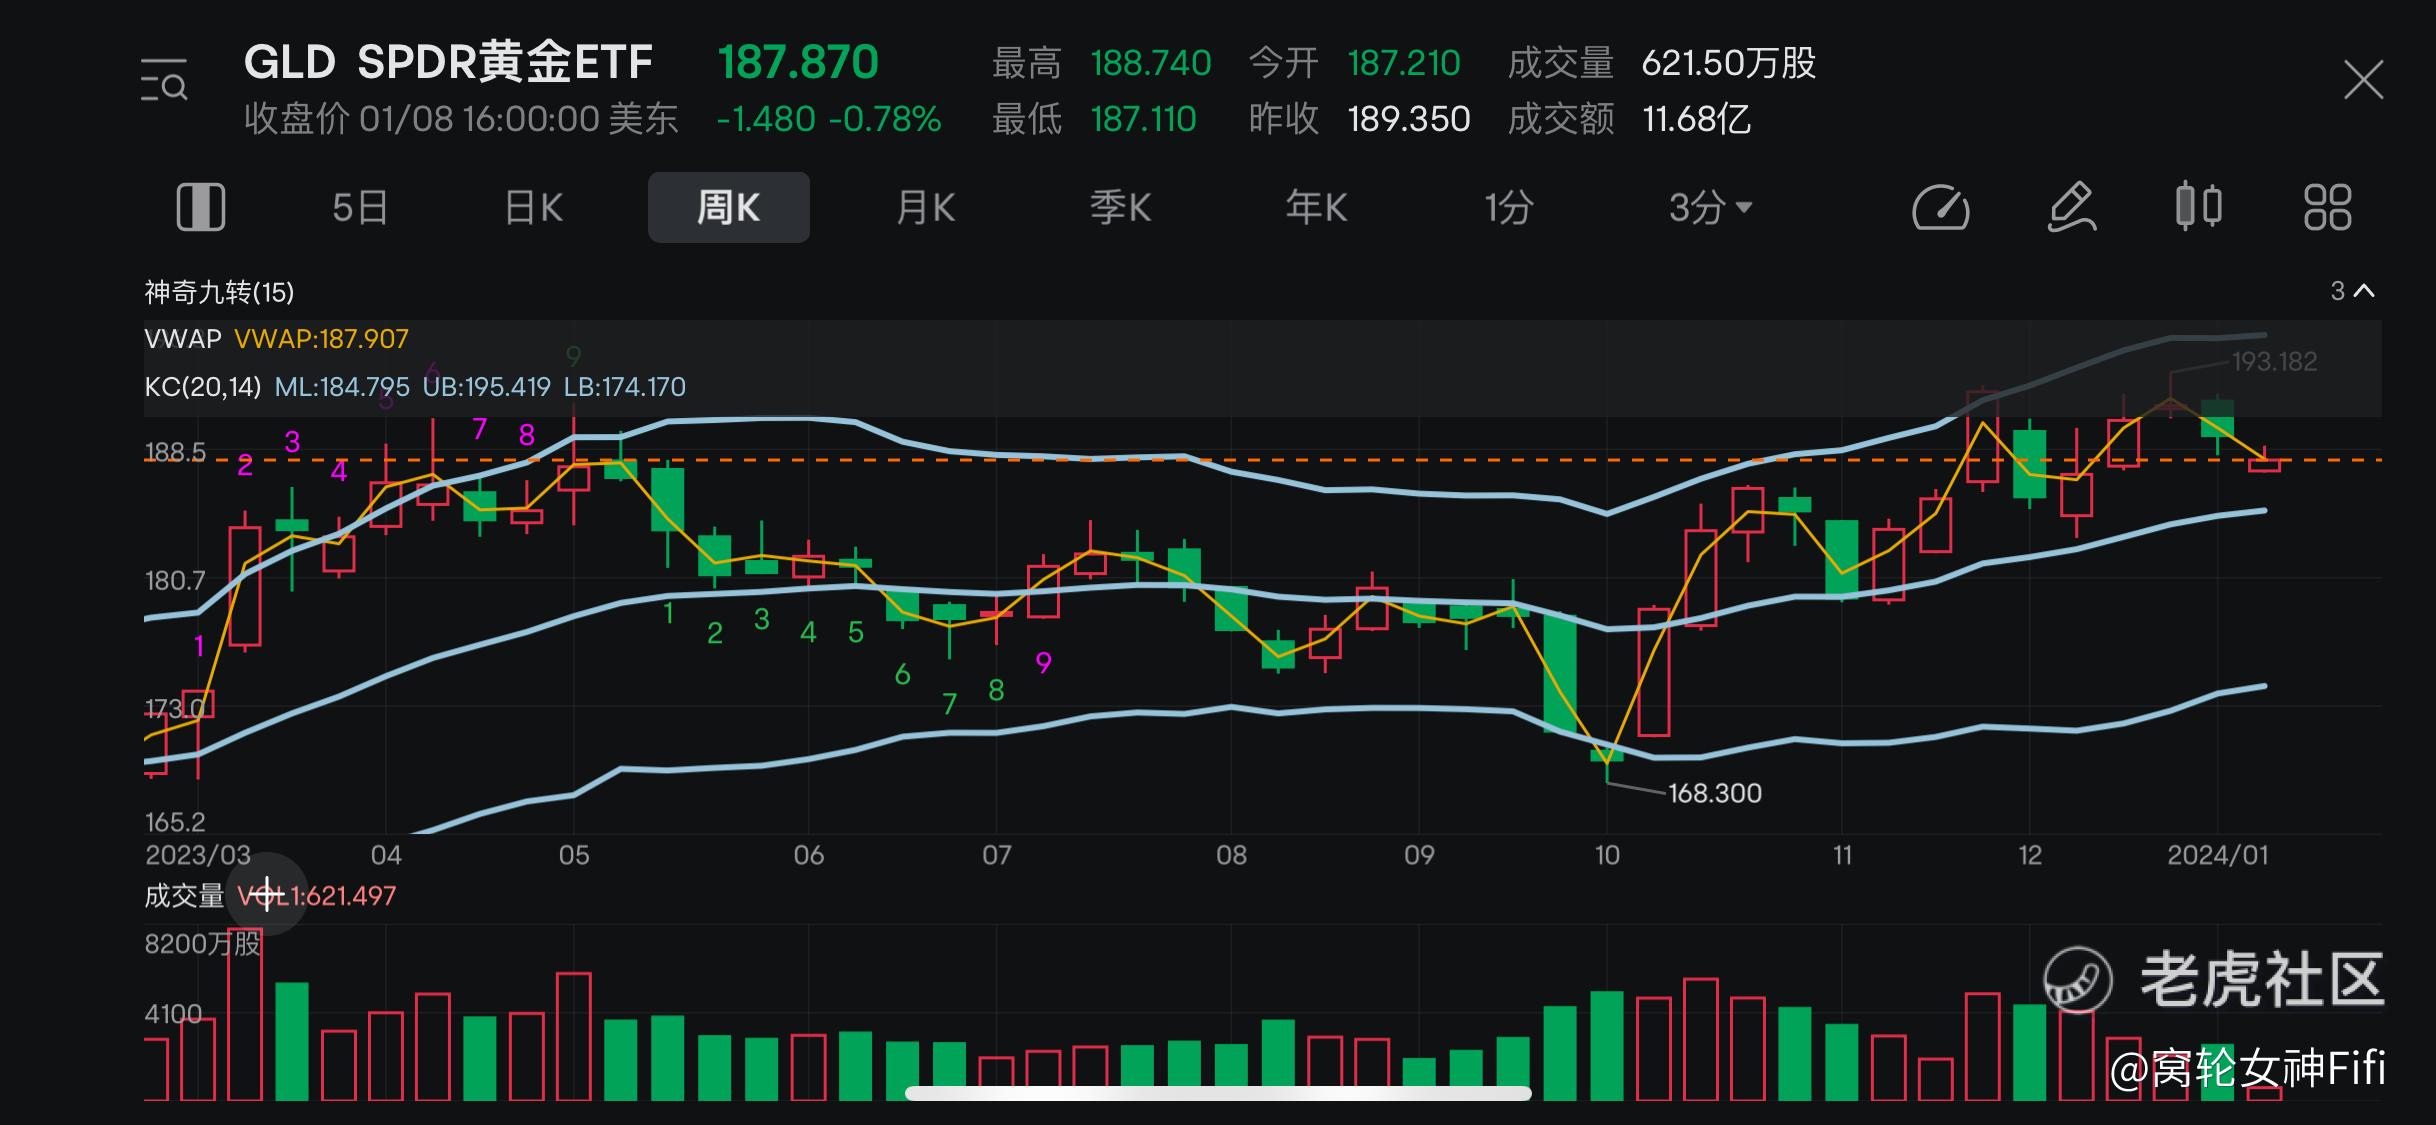Open the speedometer indicator icon

pyautogui.click(x=1940, y=207)
